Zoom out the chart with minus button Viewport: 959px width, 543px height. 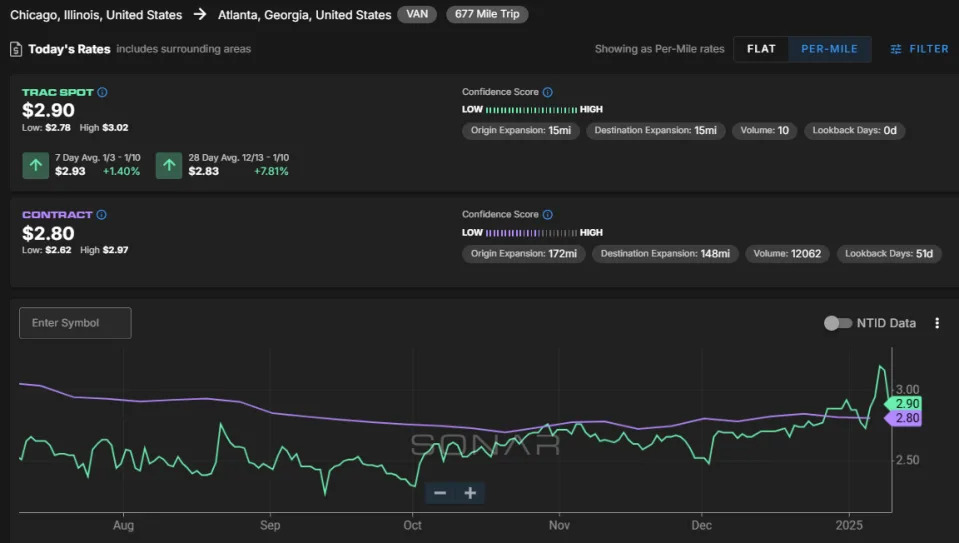pyautogui.click(x=440, y=493)
